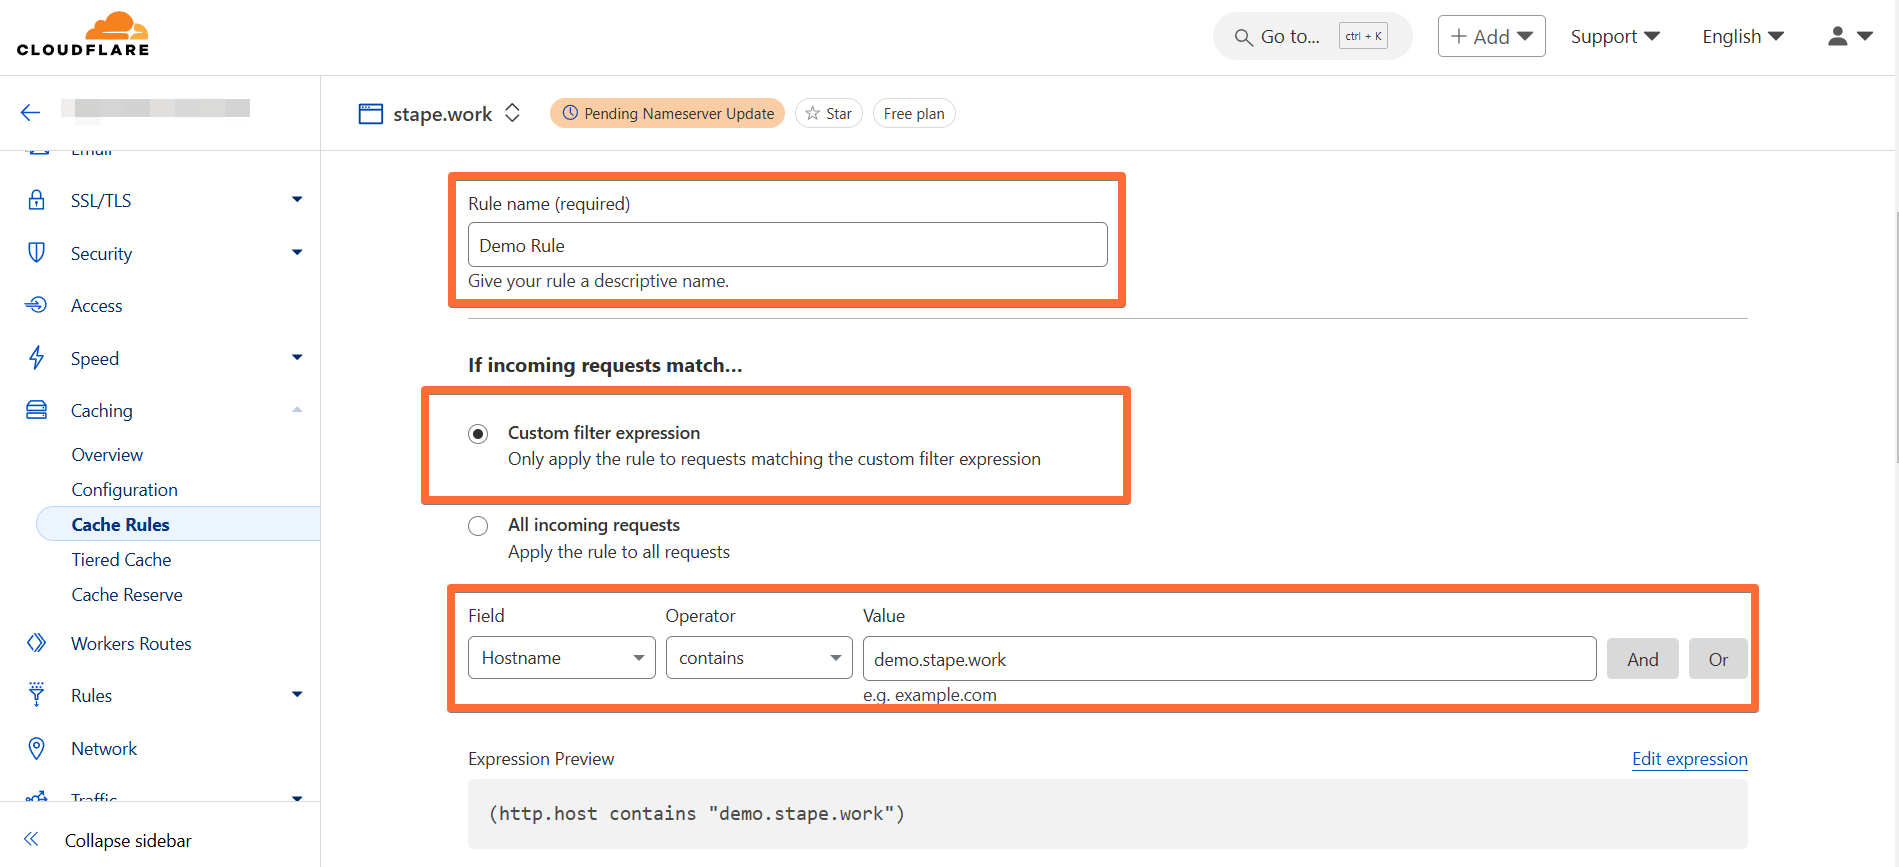Click the Access icon in sidebar
The width and height of the screenshot is (1899, 867).
click(37, 305)
